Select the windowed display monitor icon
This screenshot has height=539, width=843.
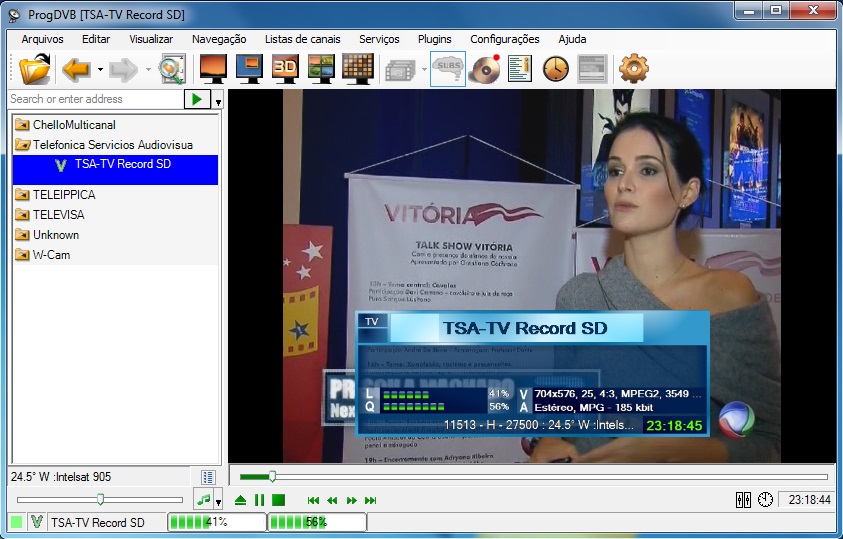click(249, 69)
